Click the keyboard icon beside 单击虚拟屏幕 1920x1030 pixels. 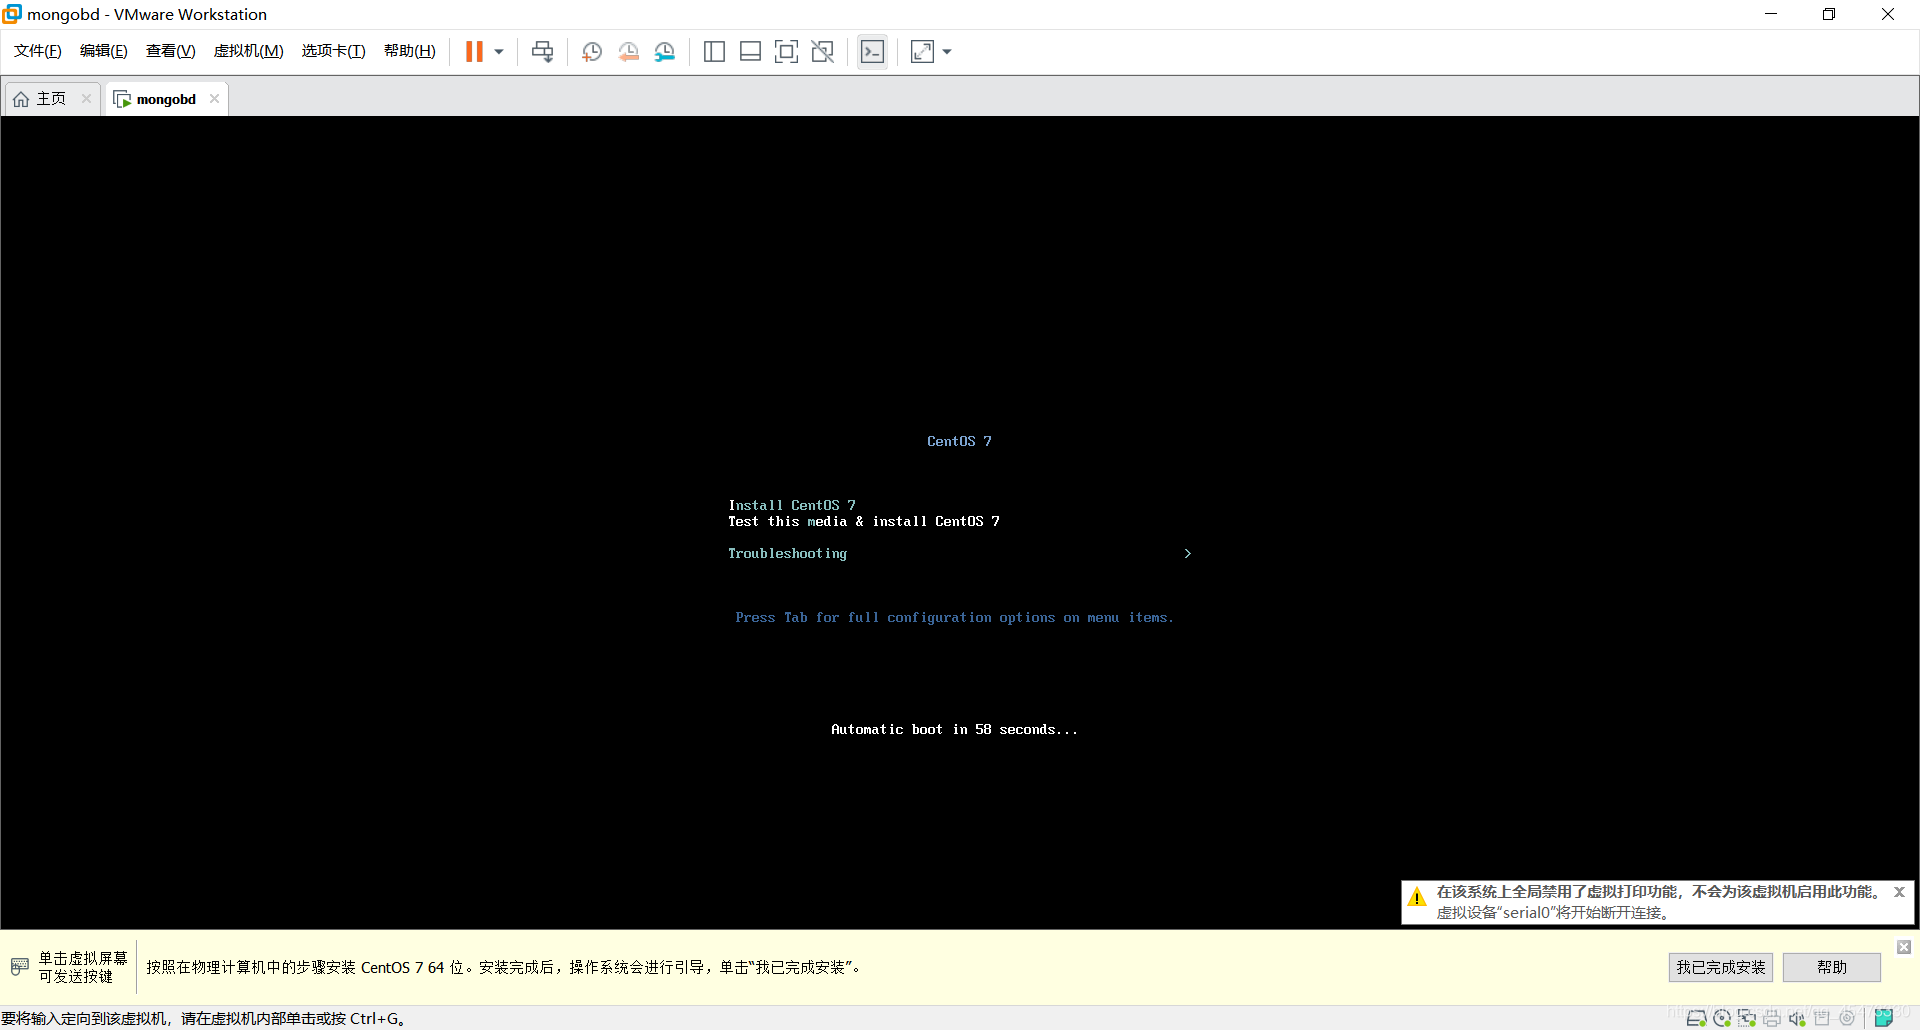[20, 967]
